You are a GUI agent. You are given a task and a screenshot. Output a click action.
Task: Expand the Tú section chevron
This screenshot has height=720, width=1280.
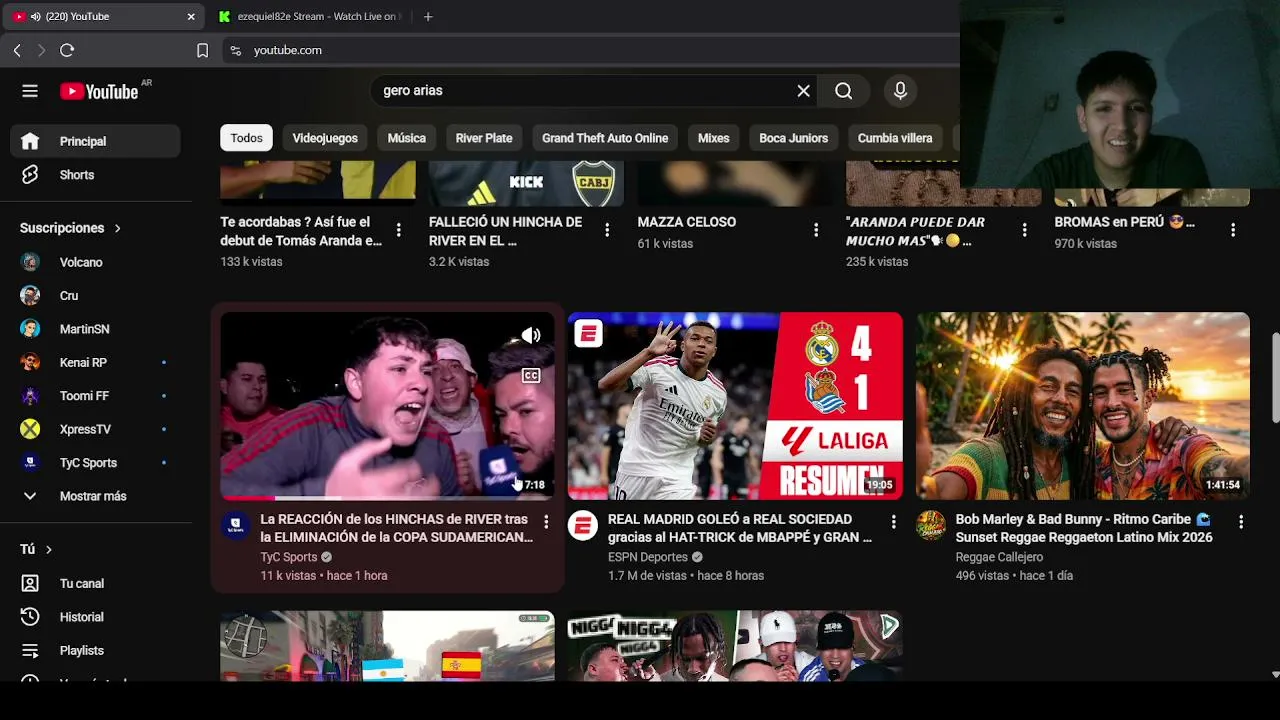pyautogui.click(x=48, y=549)
